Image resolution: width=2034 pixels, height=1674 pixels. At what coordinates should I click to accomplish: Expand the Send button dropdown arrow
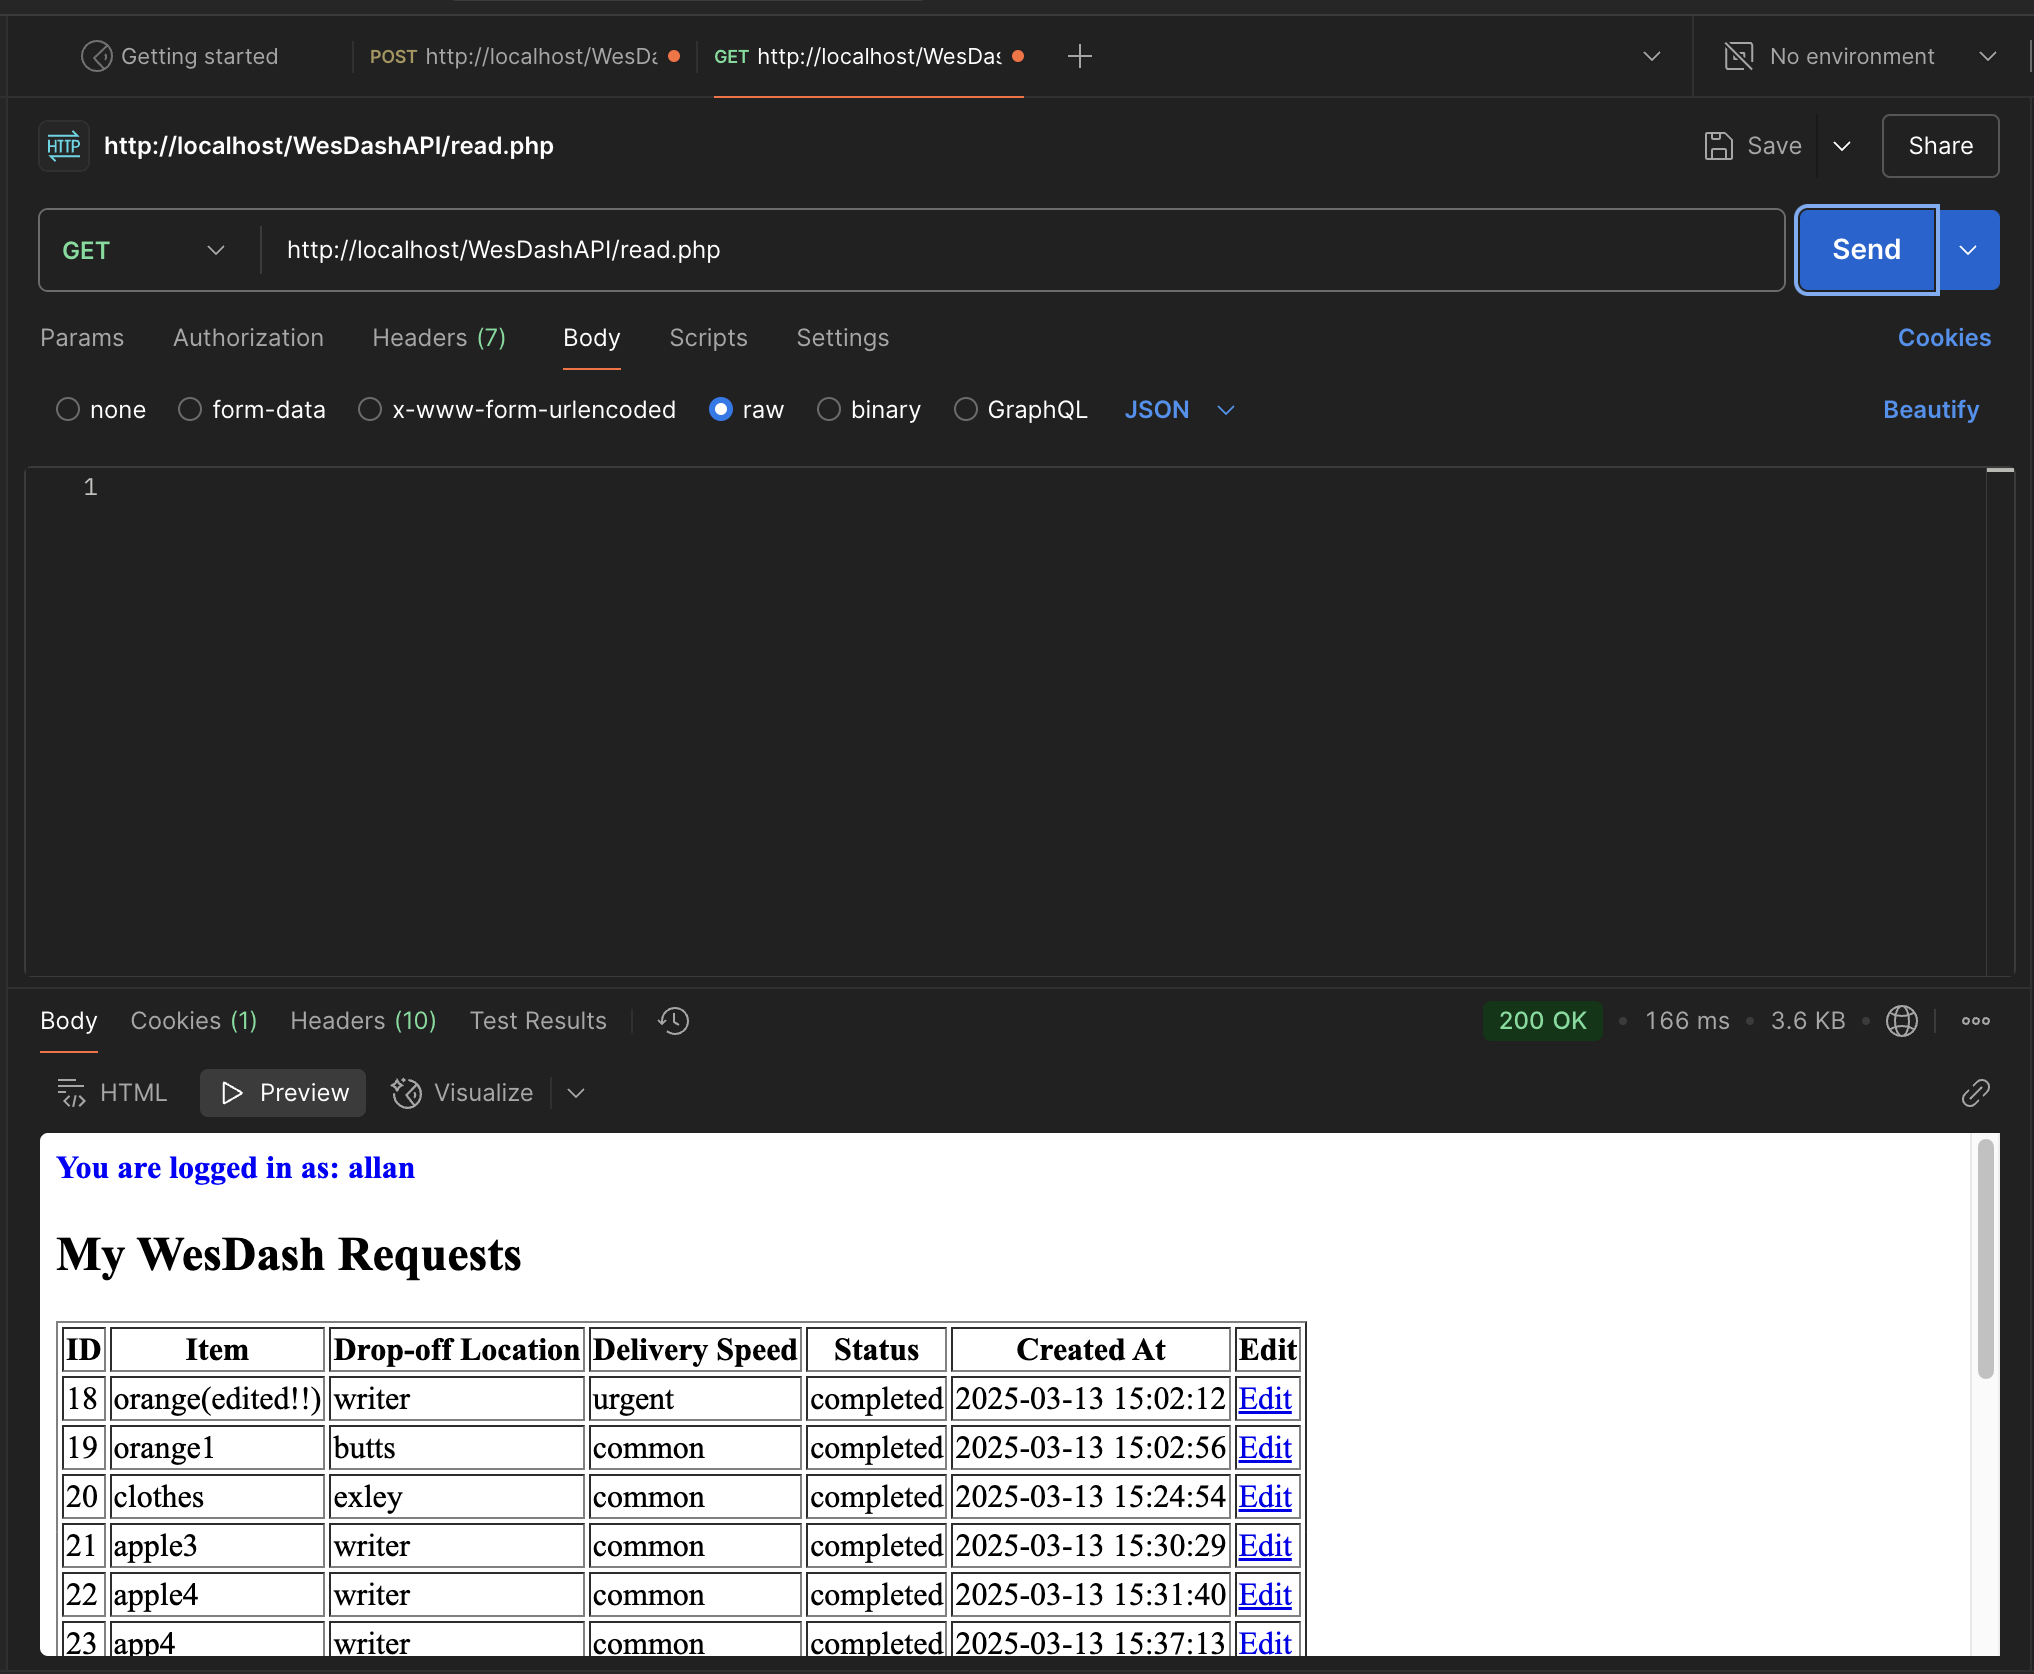point(1968,250)
